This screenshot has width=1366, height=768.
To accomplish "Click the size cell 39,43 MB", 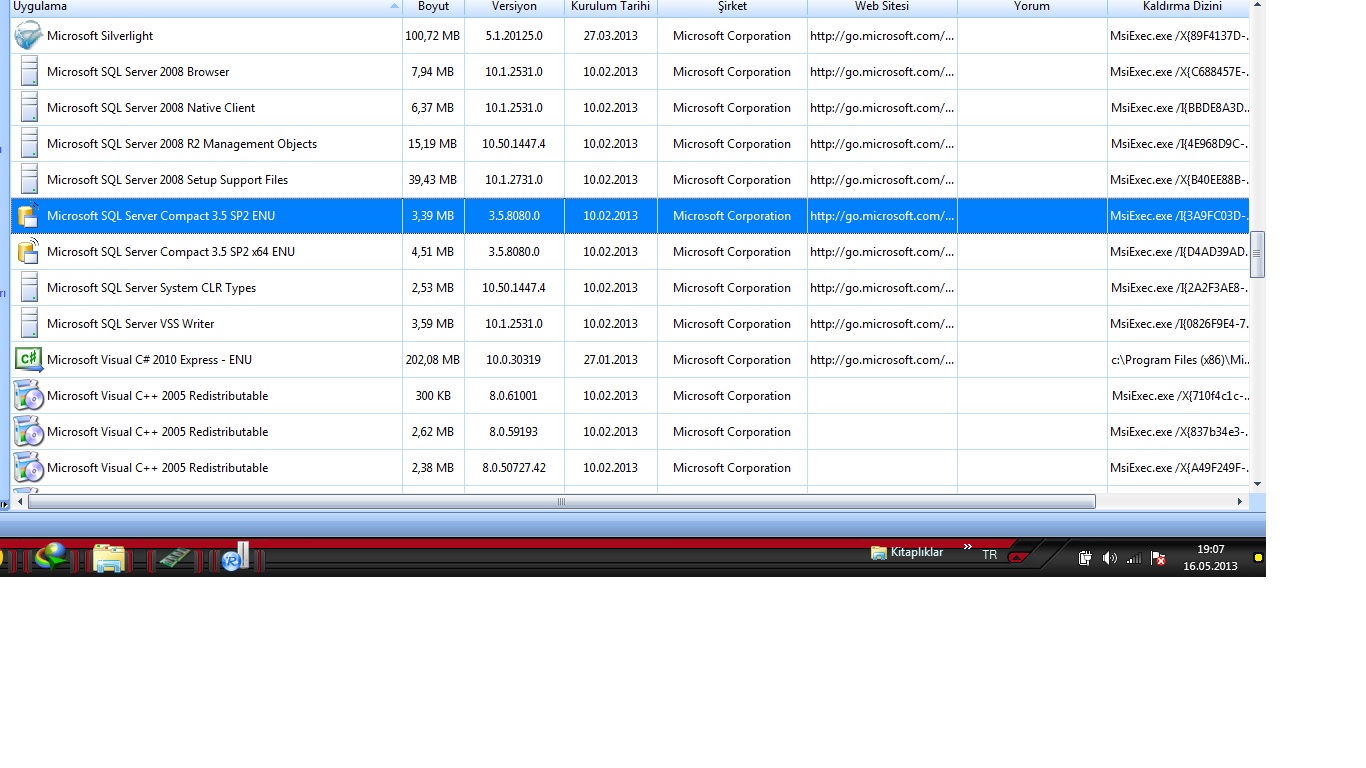I will 433,180.
